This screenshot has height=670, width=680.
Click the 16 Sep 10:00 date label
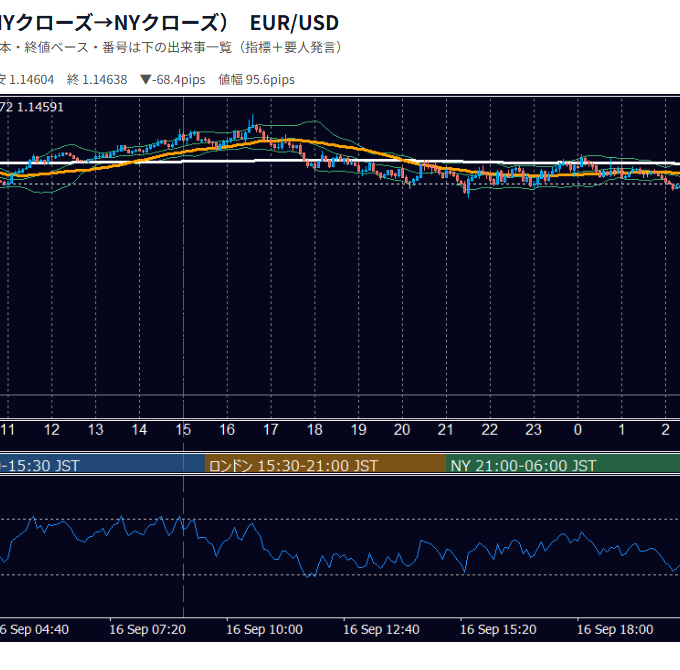265,629
